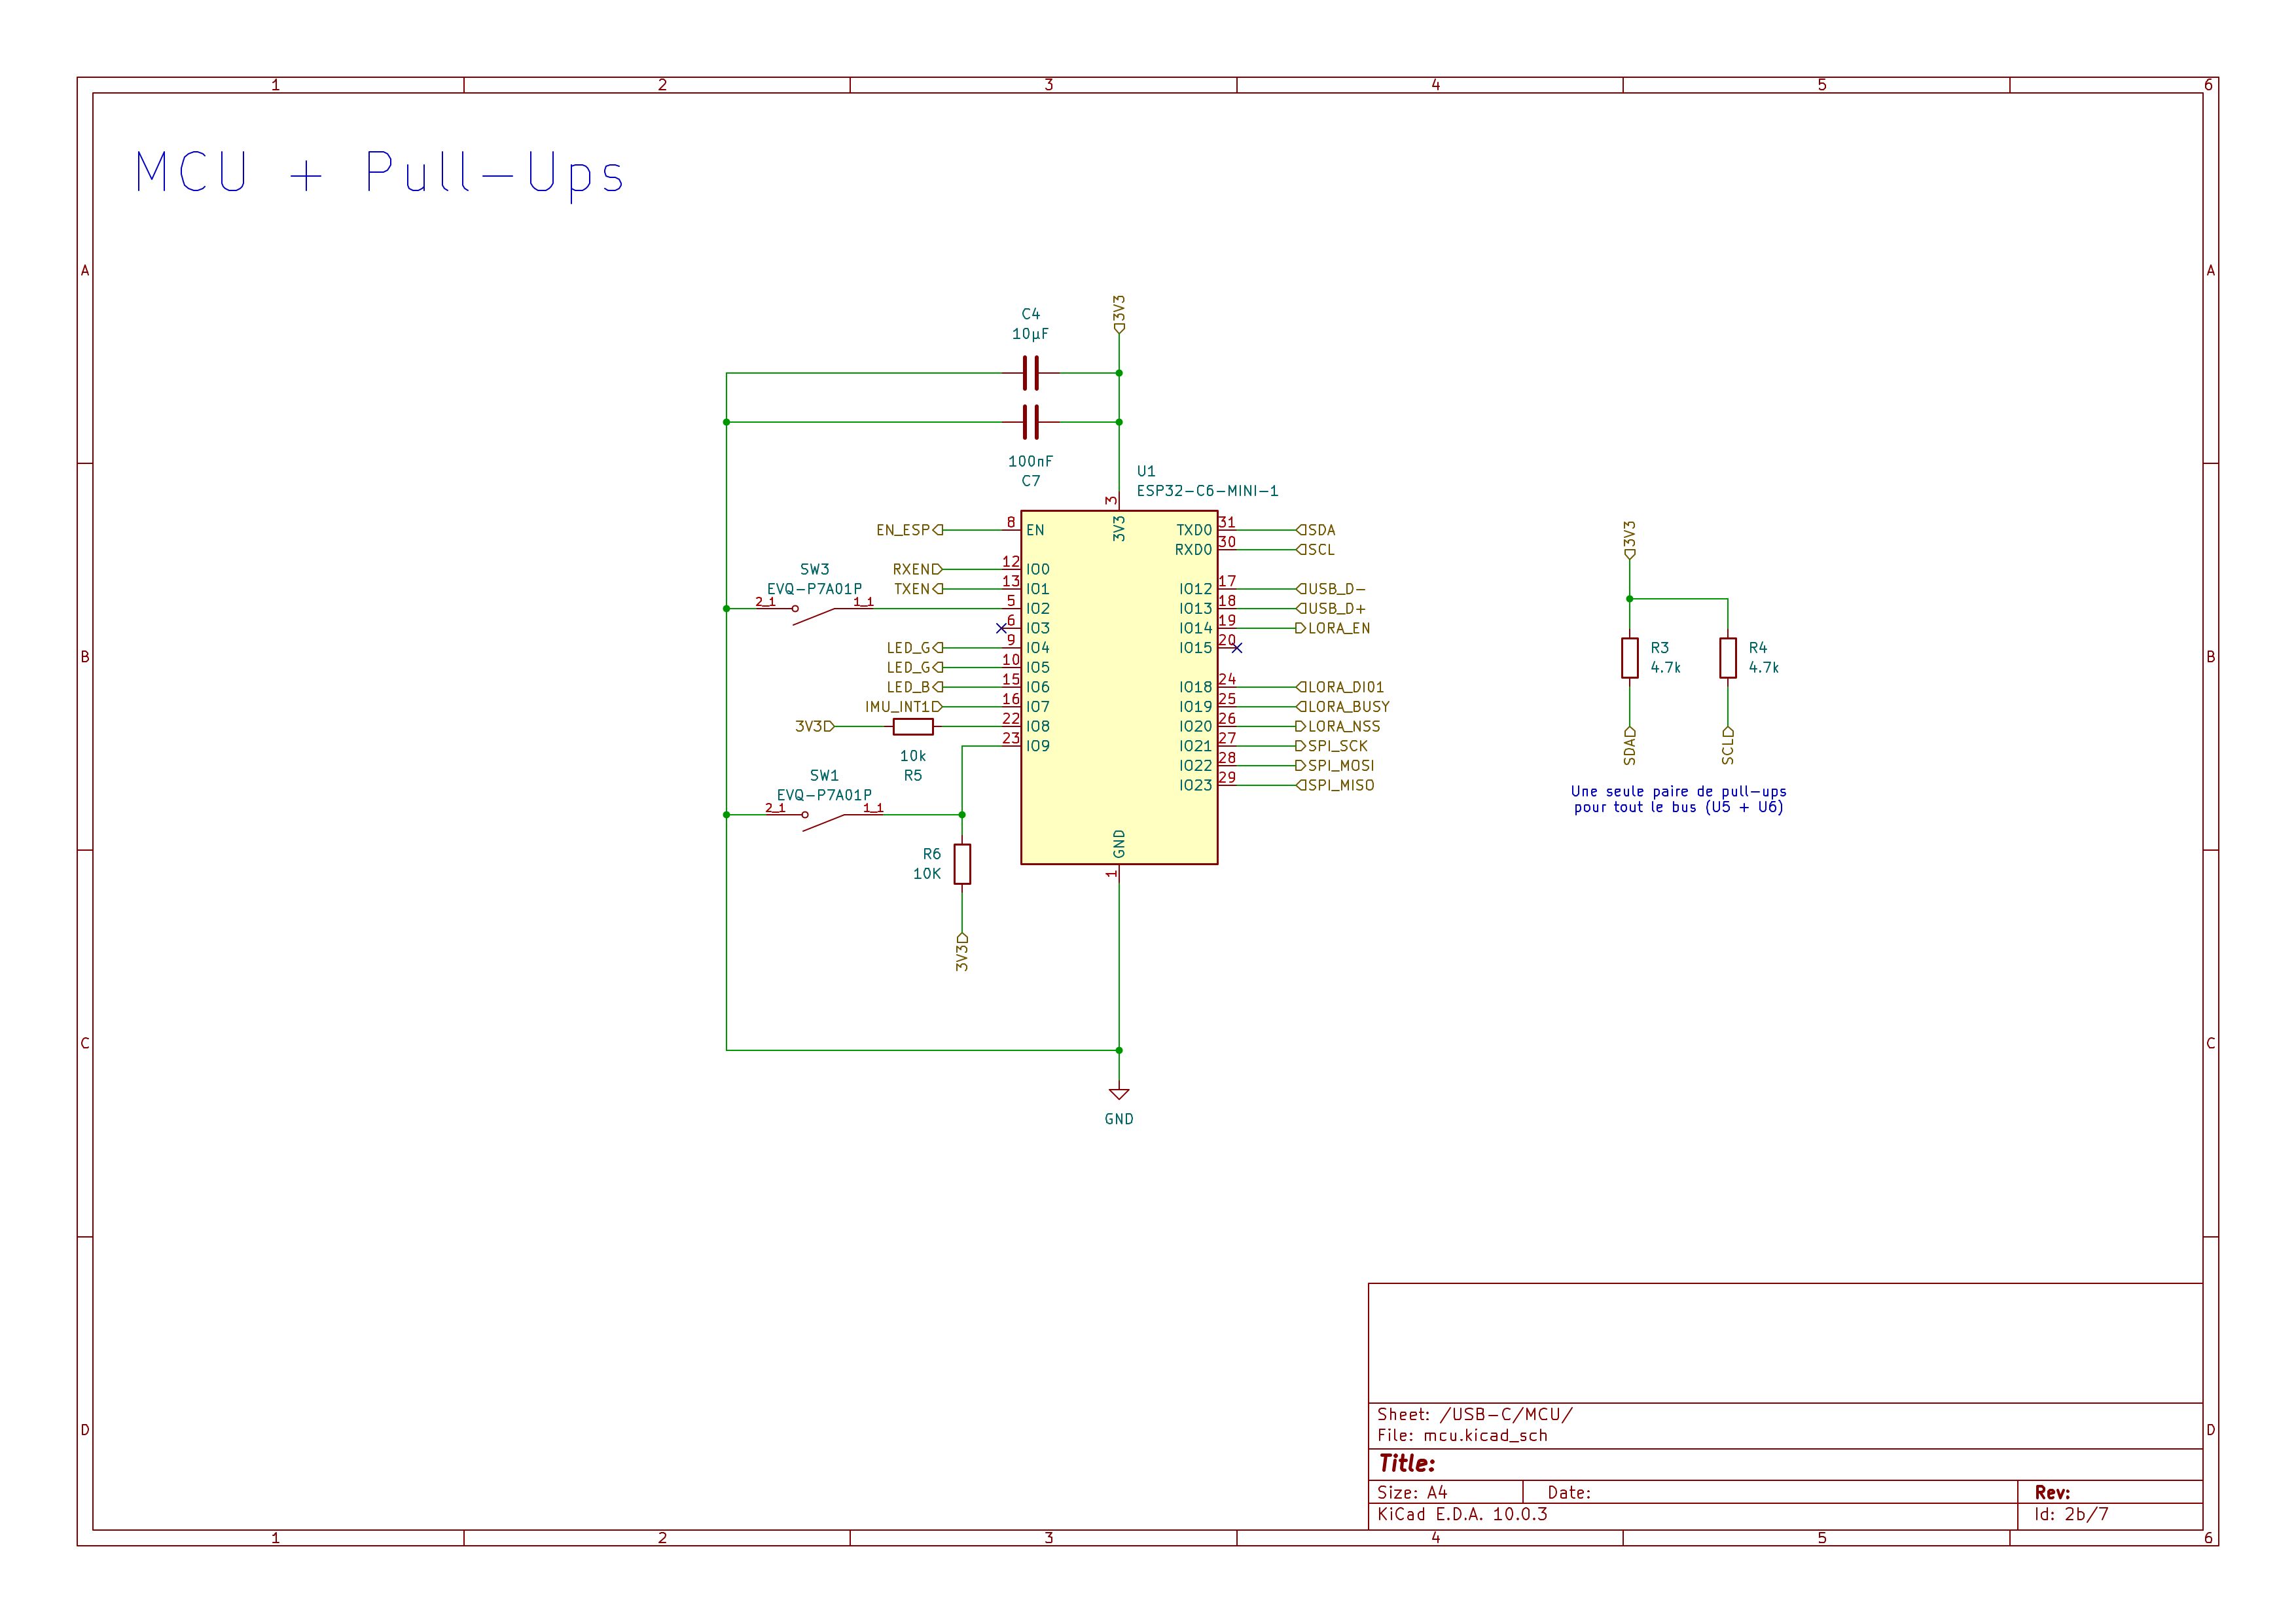Select the no-connect cross on IO15
Image resolution: width=2296 pixels, height=1623 pixels.
(1237, 648)
